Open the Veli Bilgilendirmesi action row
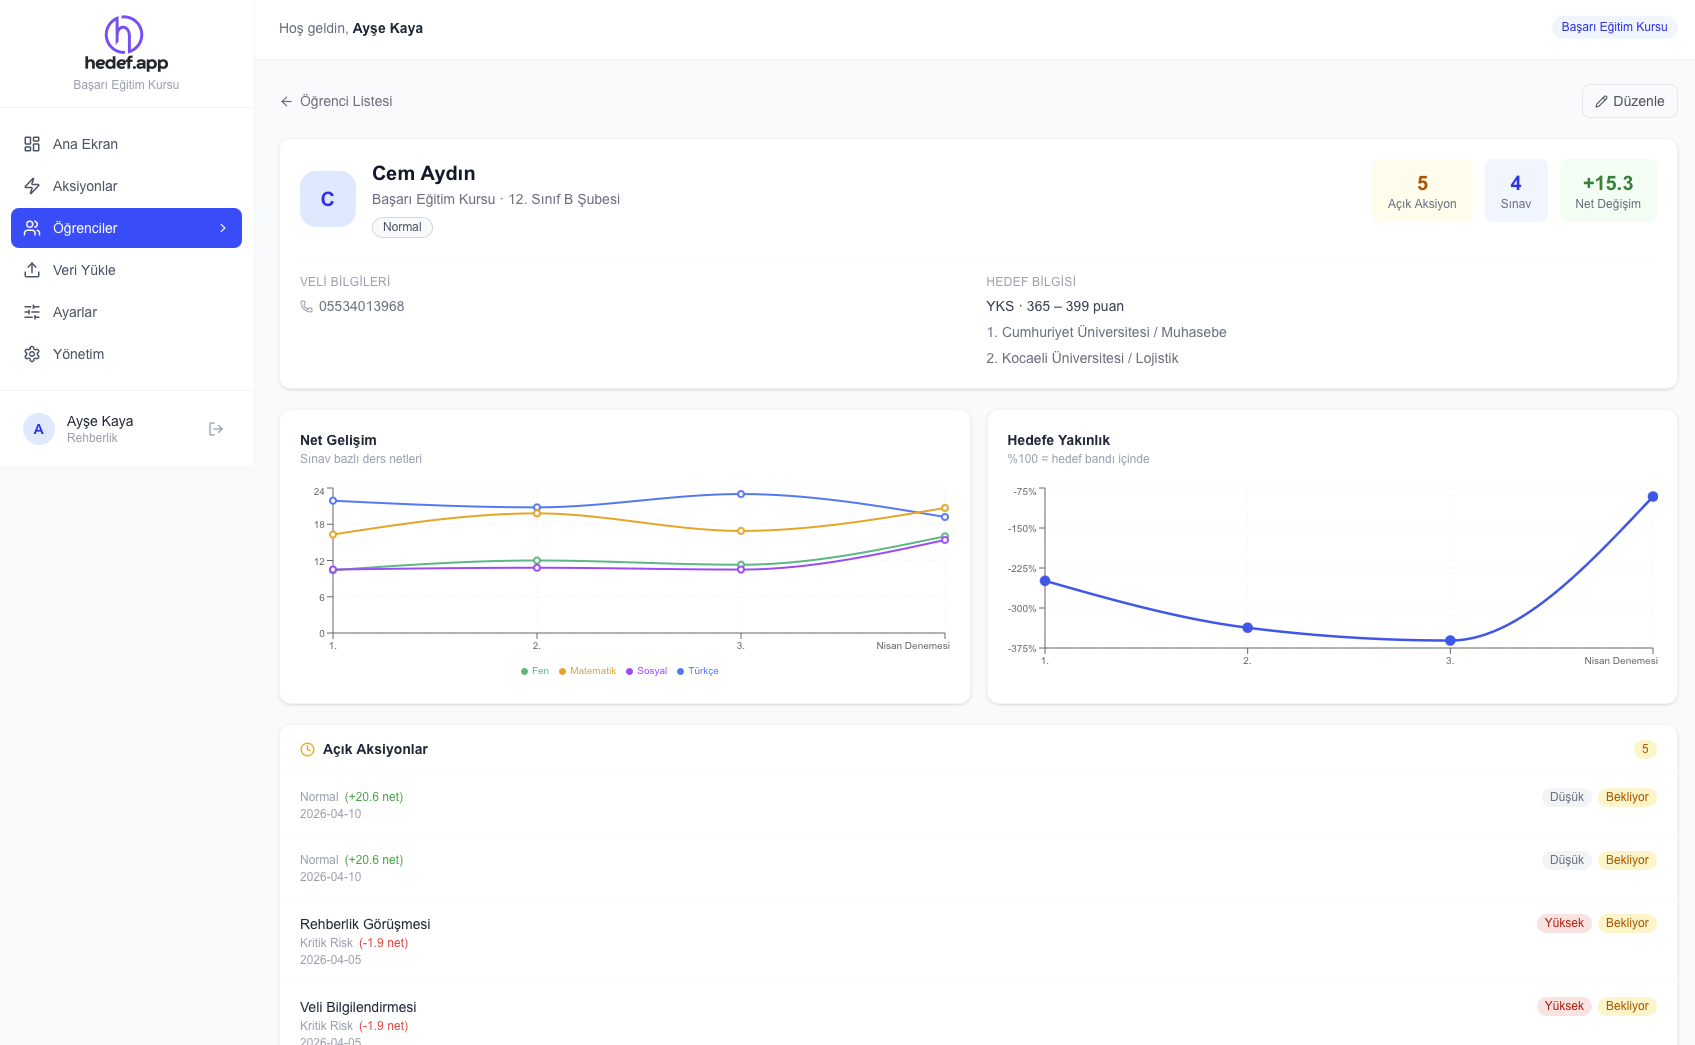This screenshot has width=1695, height=1045. pyautogui.click(x=358, y=1007)
